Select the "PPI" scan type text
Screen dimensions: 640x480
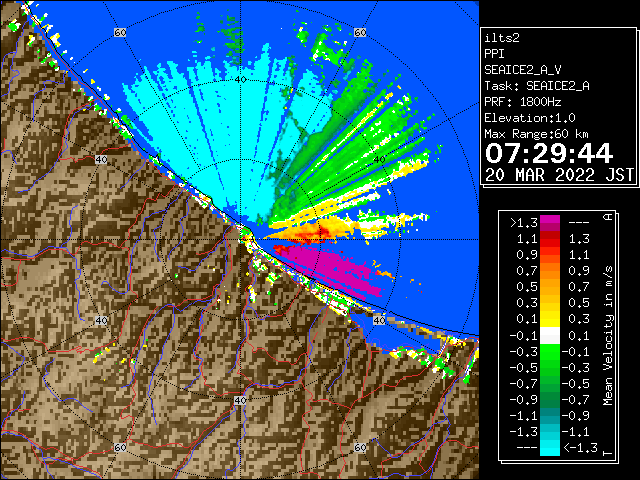pyautogui.click(x=494, y=54)
